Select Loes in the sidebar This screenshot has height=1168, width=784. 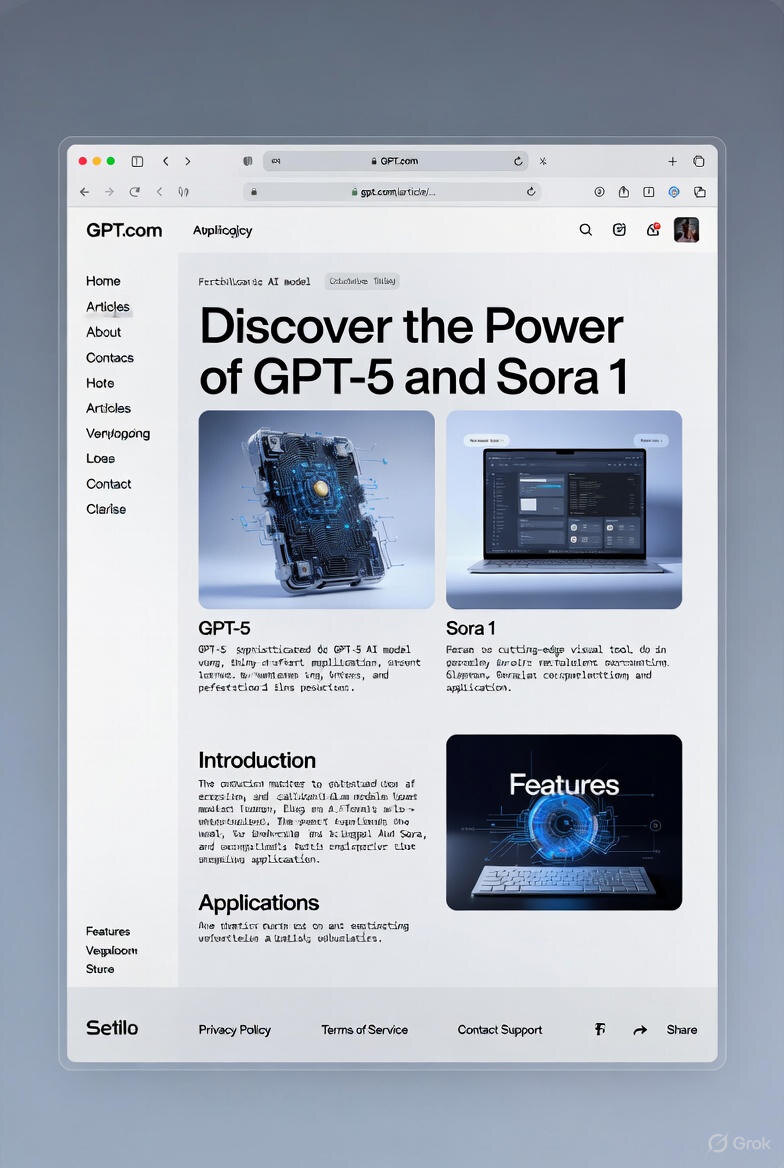click(100, 458)
